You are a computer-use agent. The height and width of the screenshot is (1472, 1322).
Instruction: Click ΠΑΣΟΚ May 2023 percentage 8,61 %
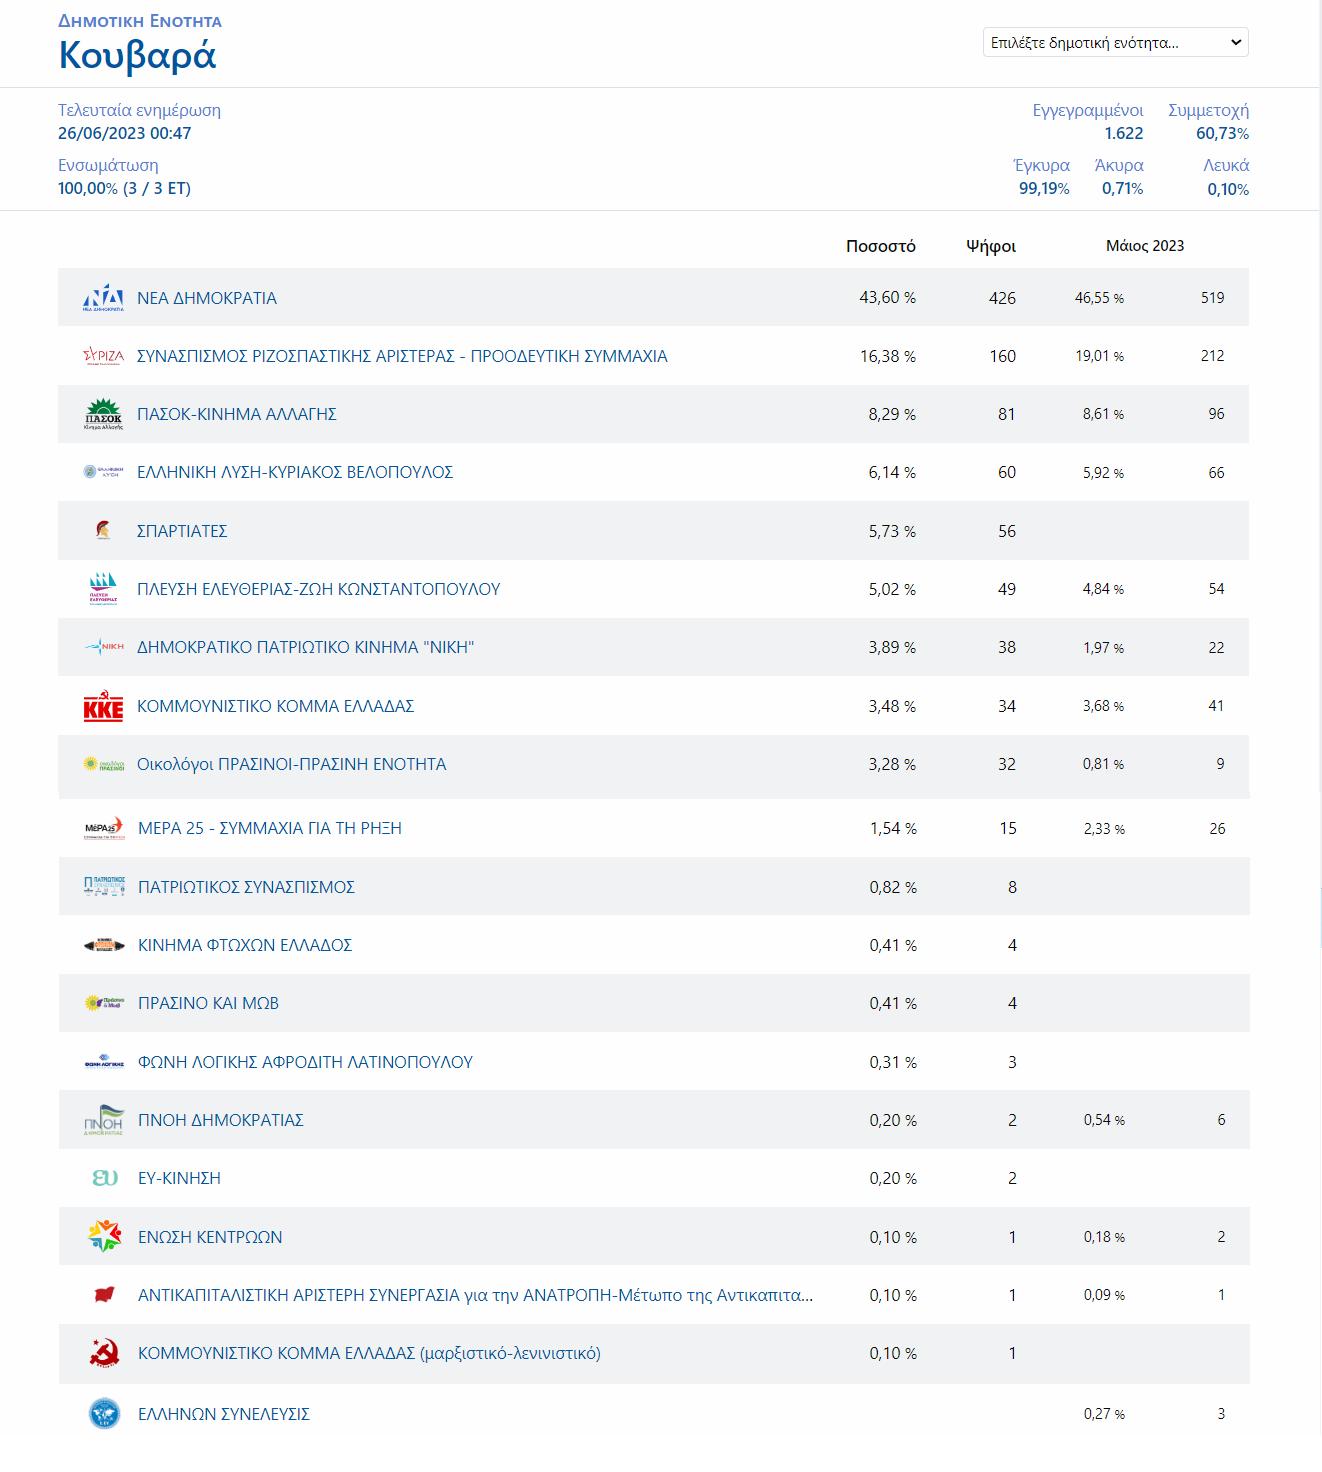[x=1103, y=414]
